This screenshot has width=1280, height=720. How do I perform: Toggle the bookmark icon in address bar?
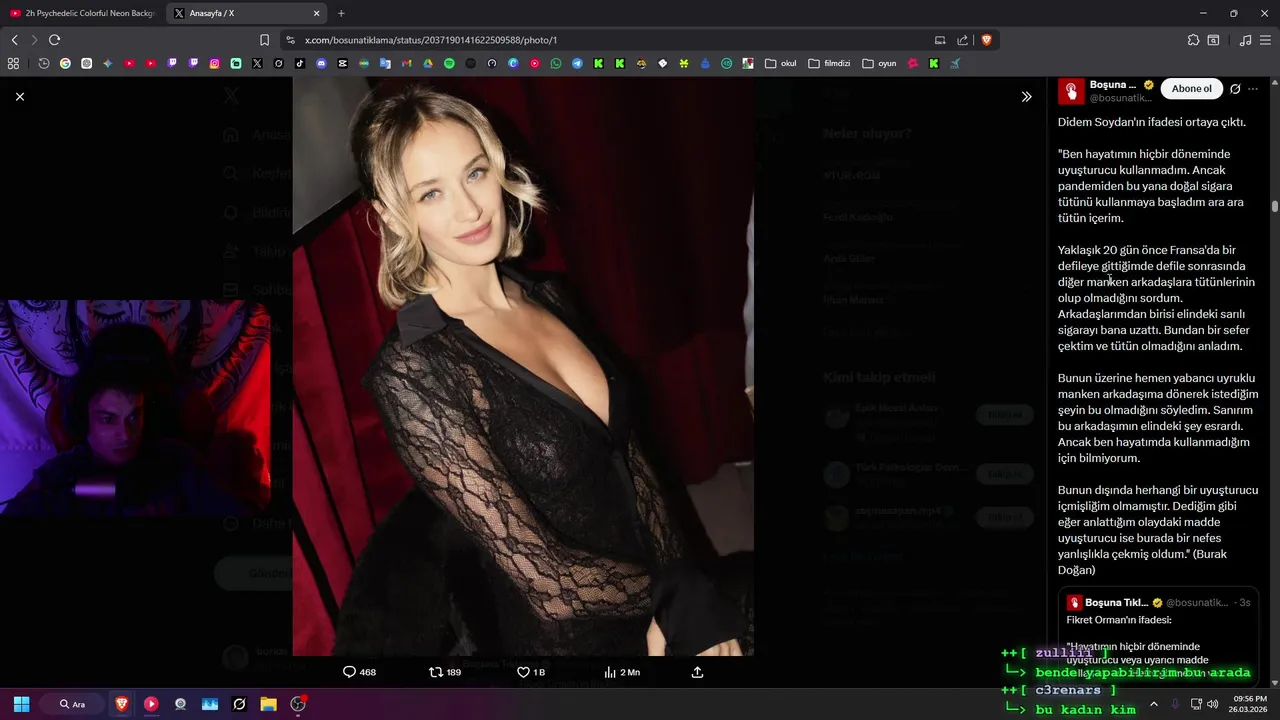pyautogui.click(x=264, y=40)
